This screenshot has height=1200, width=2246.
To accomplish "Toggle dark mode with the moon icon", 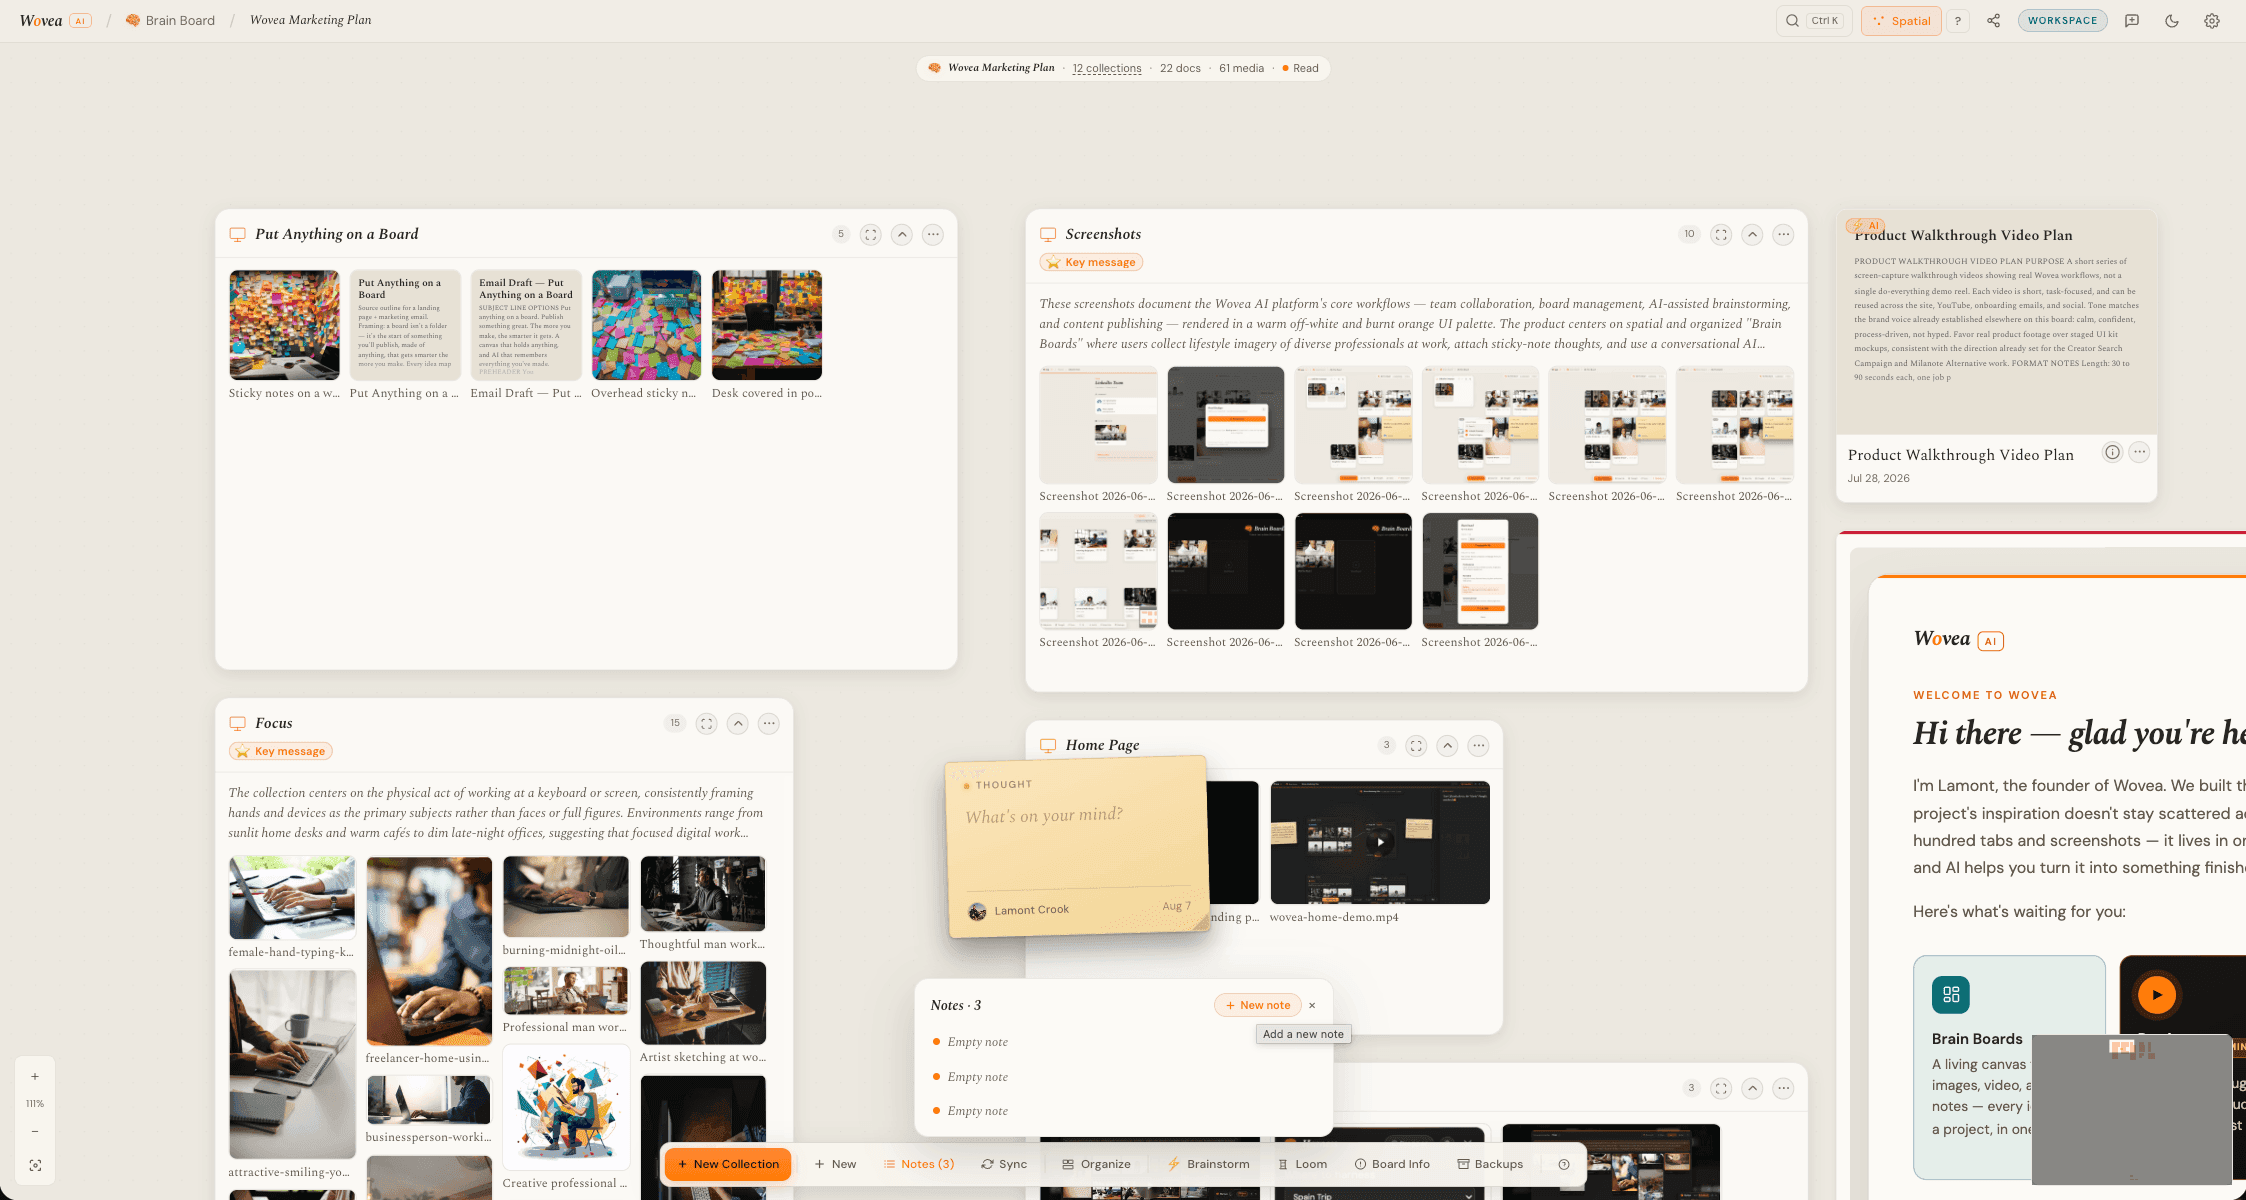I will 2172,21.
